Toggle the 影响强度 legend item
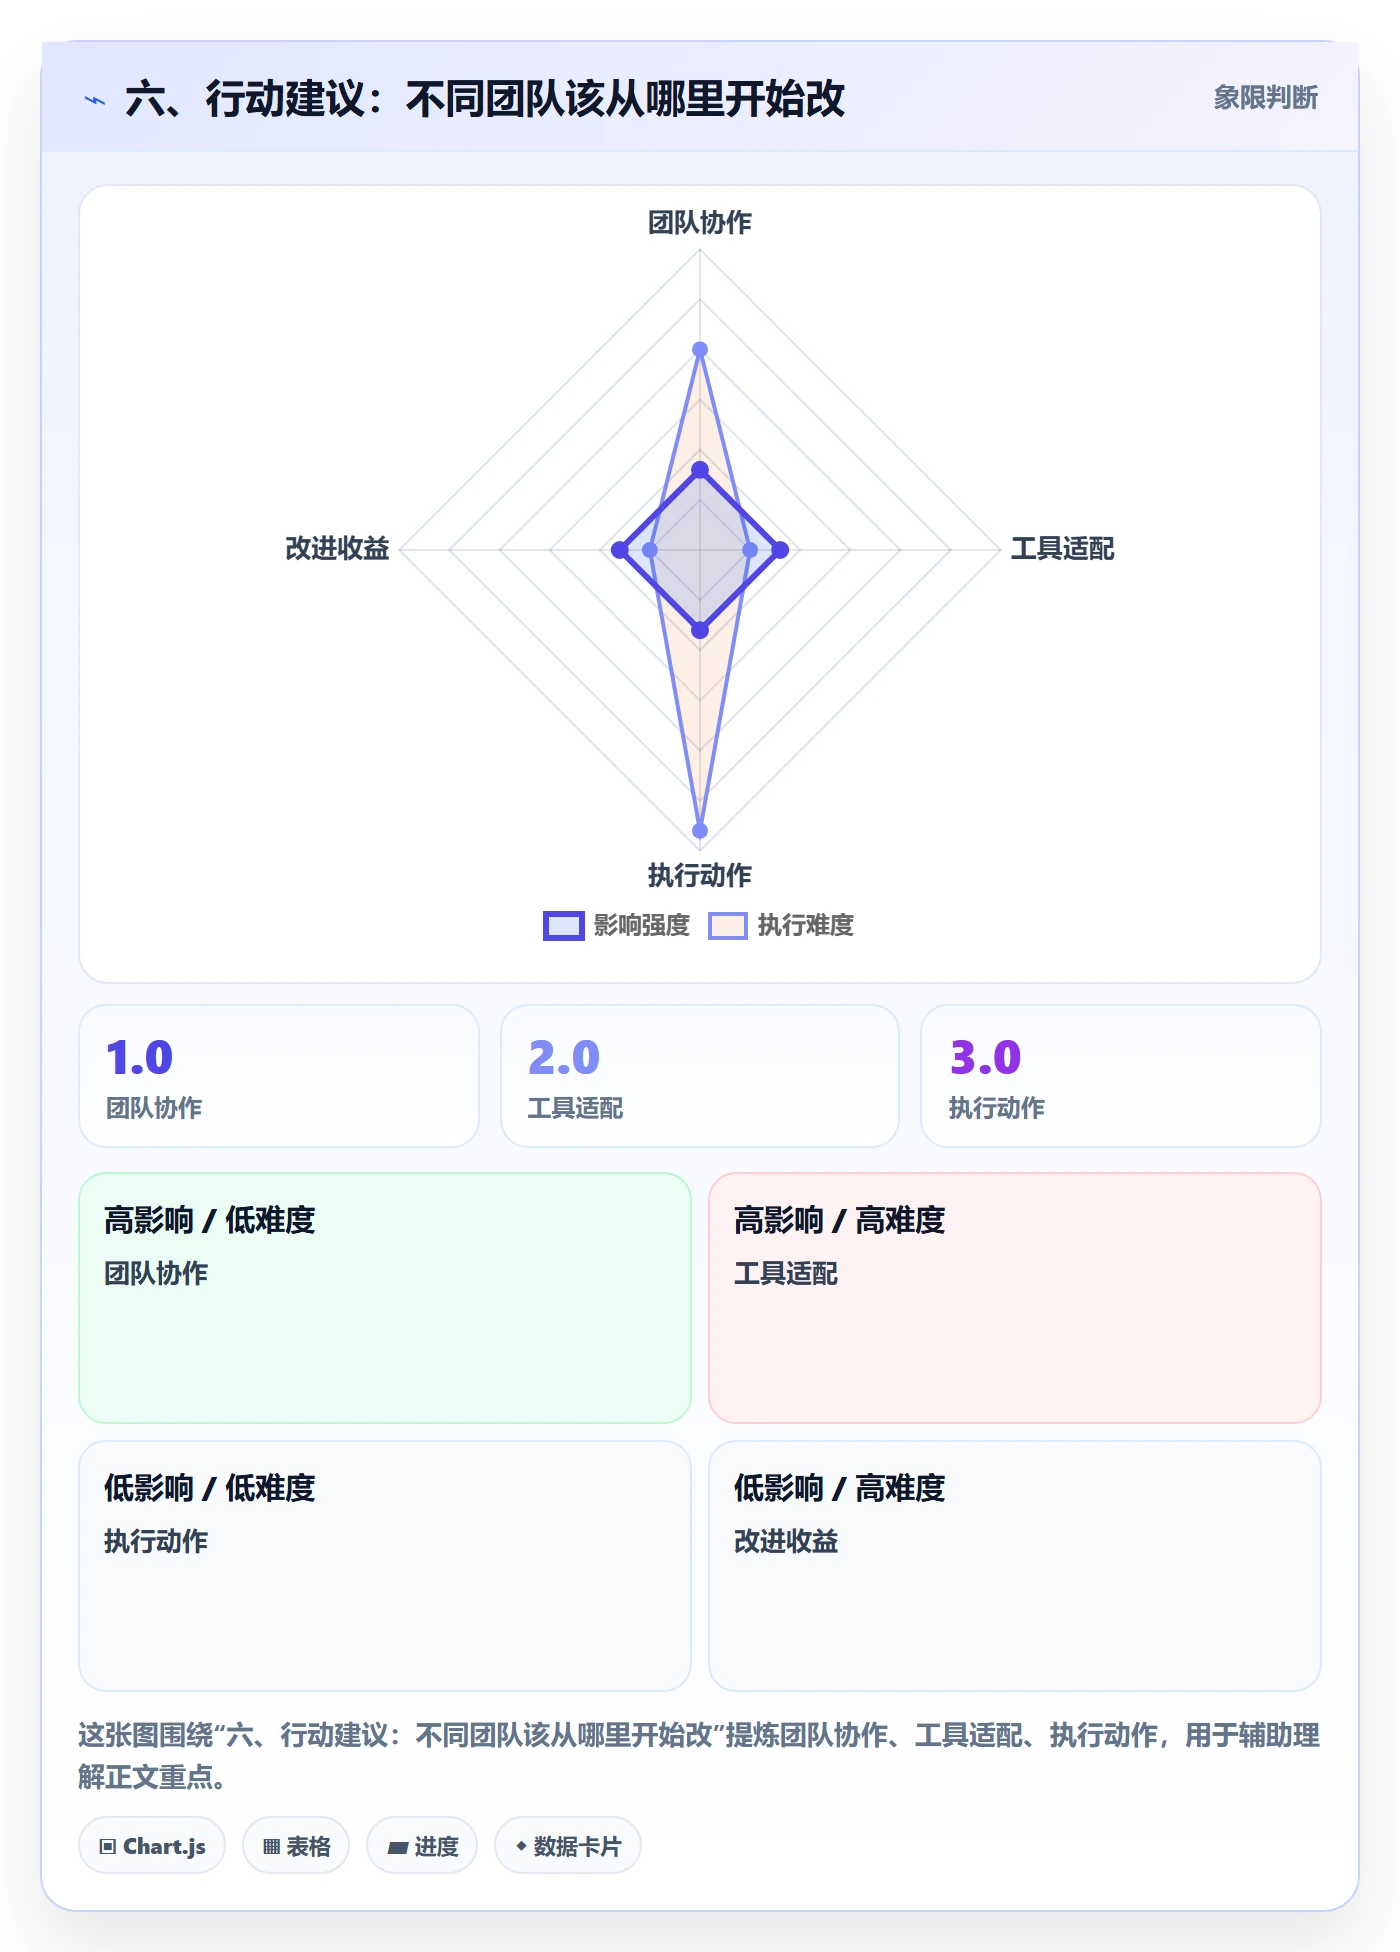 pos(617,925)
